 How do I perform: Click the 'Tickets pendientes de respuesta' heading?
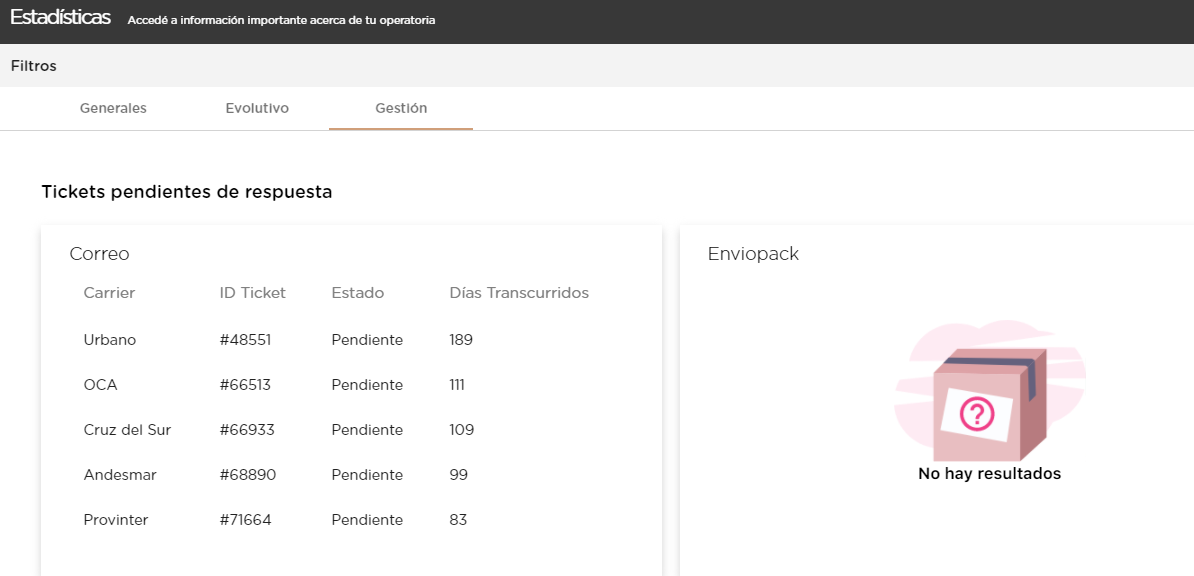(187, 192)
